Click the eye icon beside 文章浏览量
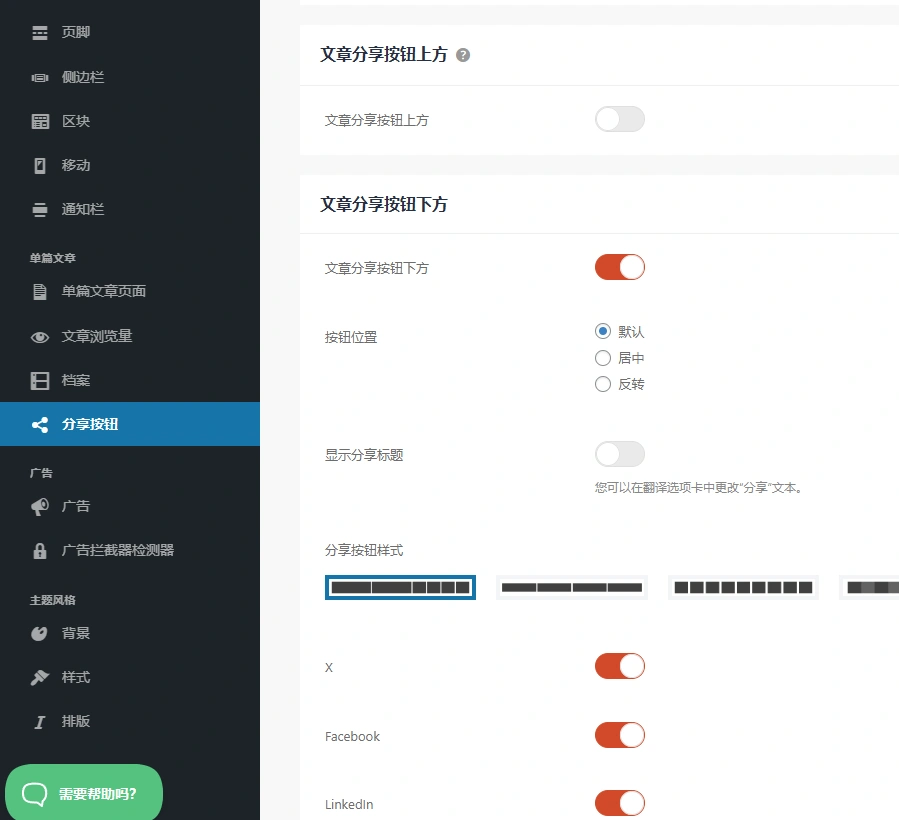 pyautogui.click(x=39, y=337)
